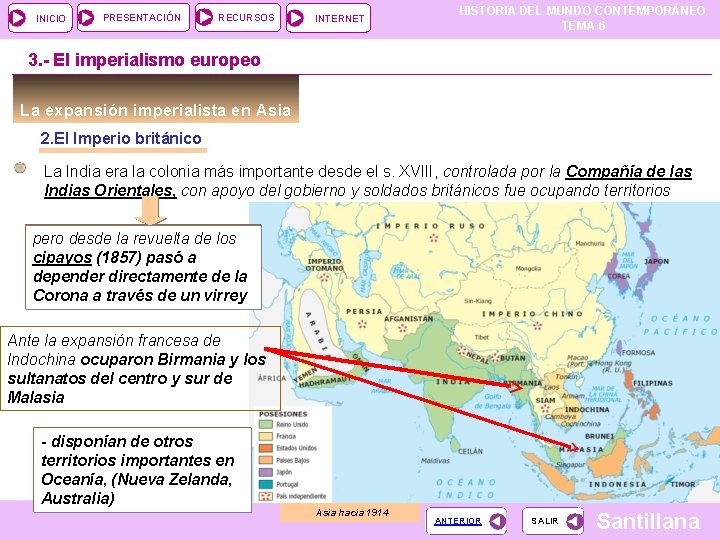
Task: Click the Países Bajos legend swatch
Action: pyautogui.click(x=266, y=460)
